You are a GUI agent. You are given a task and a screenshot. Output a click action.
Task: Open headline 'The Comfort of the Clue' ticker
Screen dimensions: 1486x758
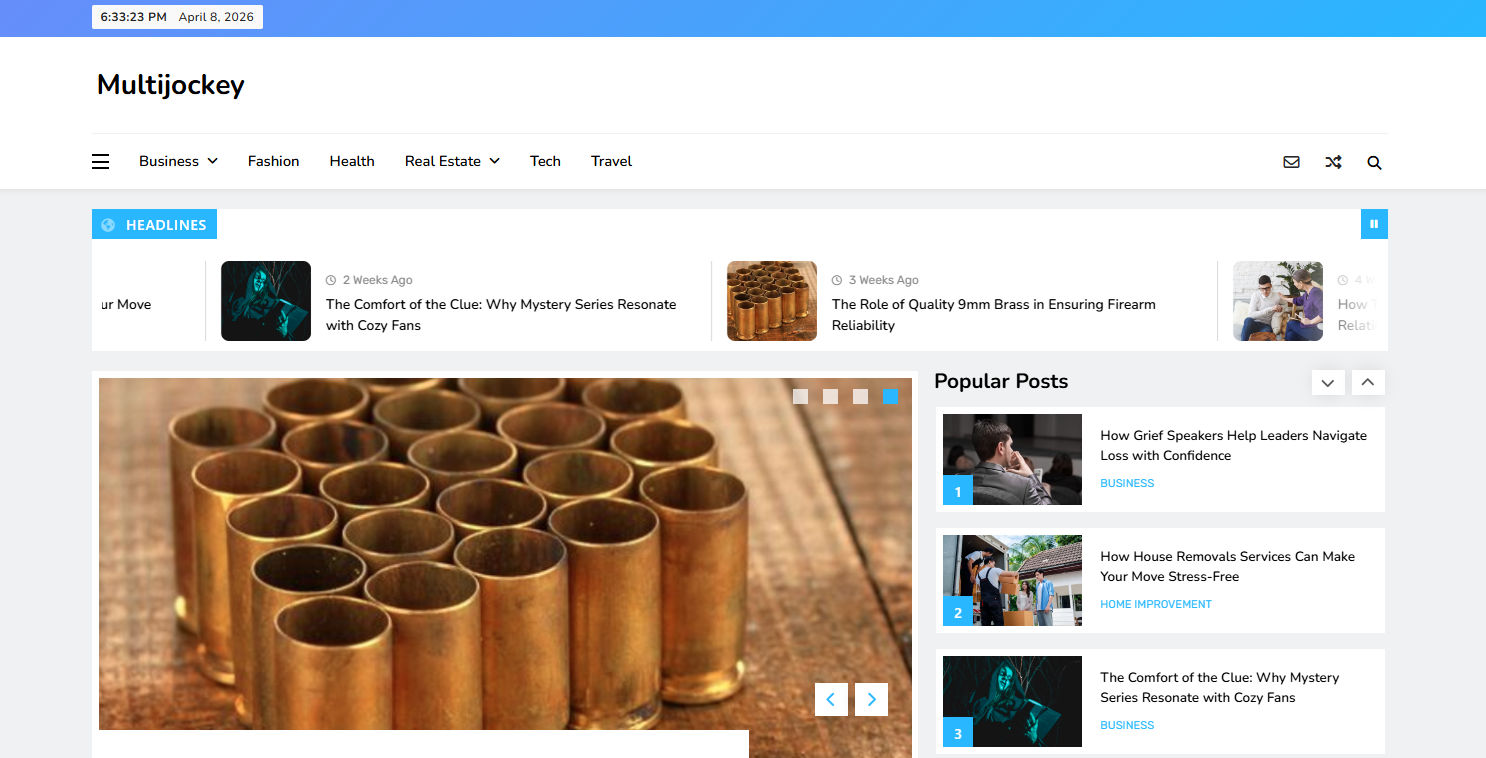pyautogui.click(x=501, y=315)
